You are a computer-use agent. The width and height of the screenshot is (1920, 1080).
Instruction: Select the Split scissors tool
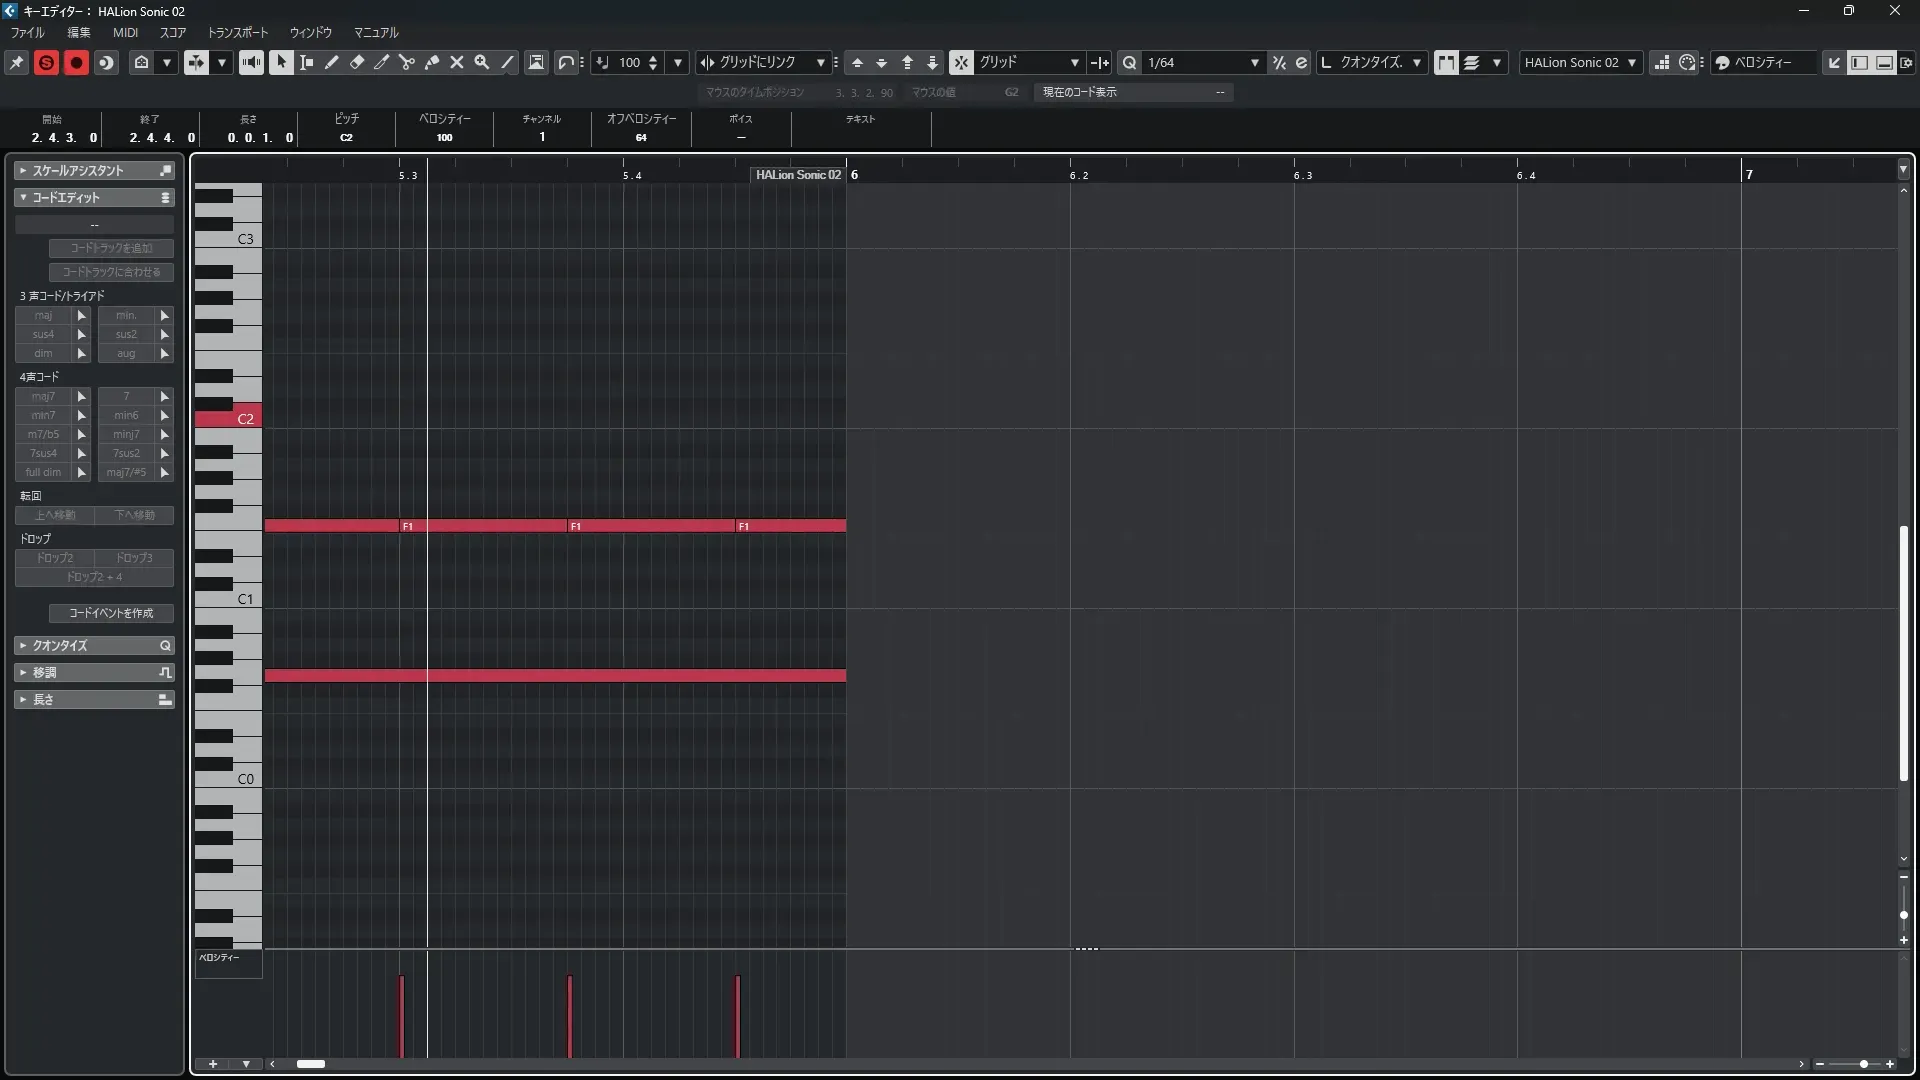coord(407,62)
